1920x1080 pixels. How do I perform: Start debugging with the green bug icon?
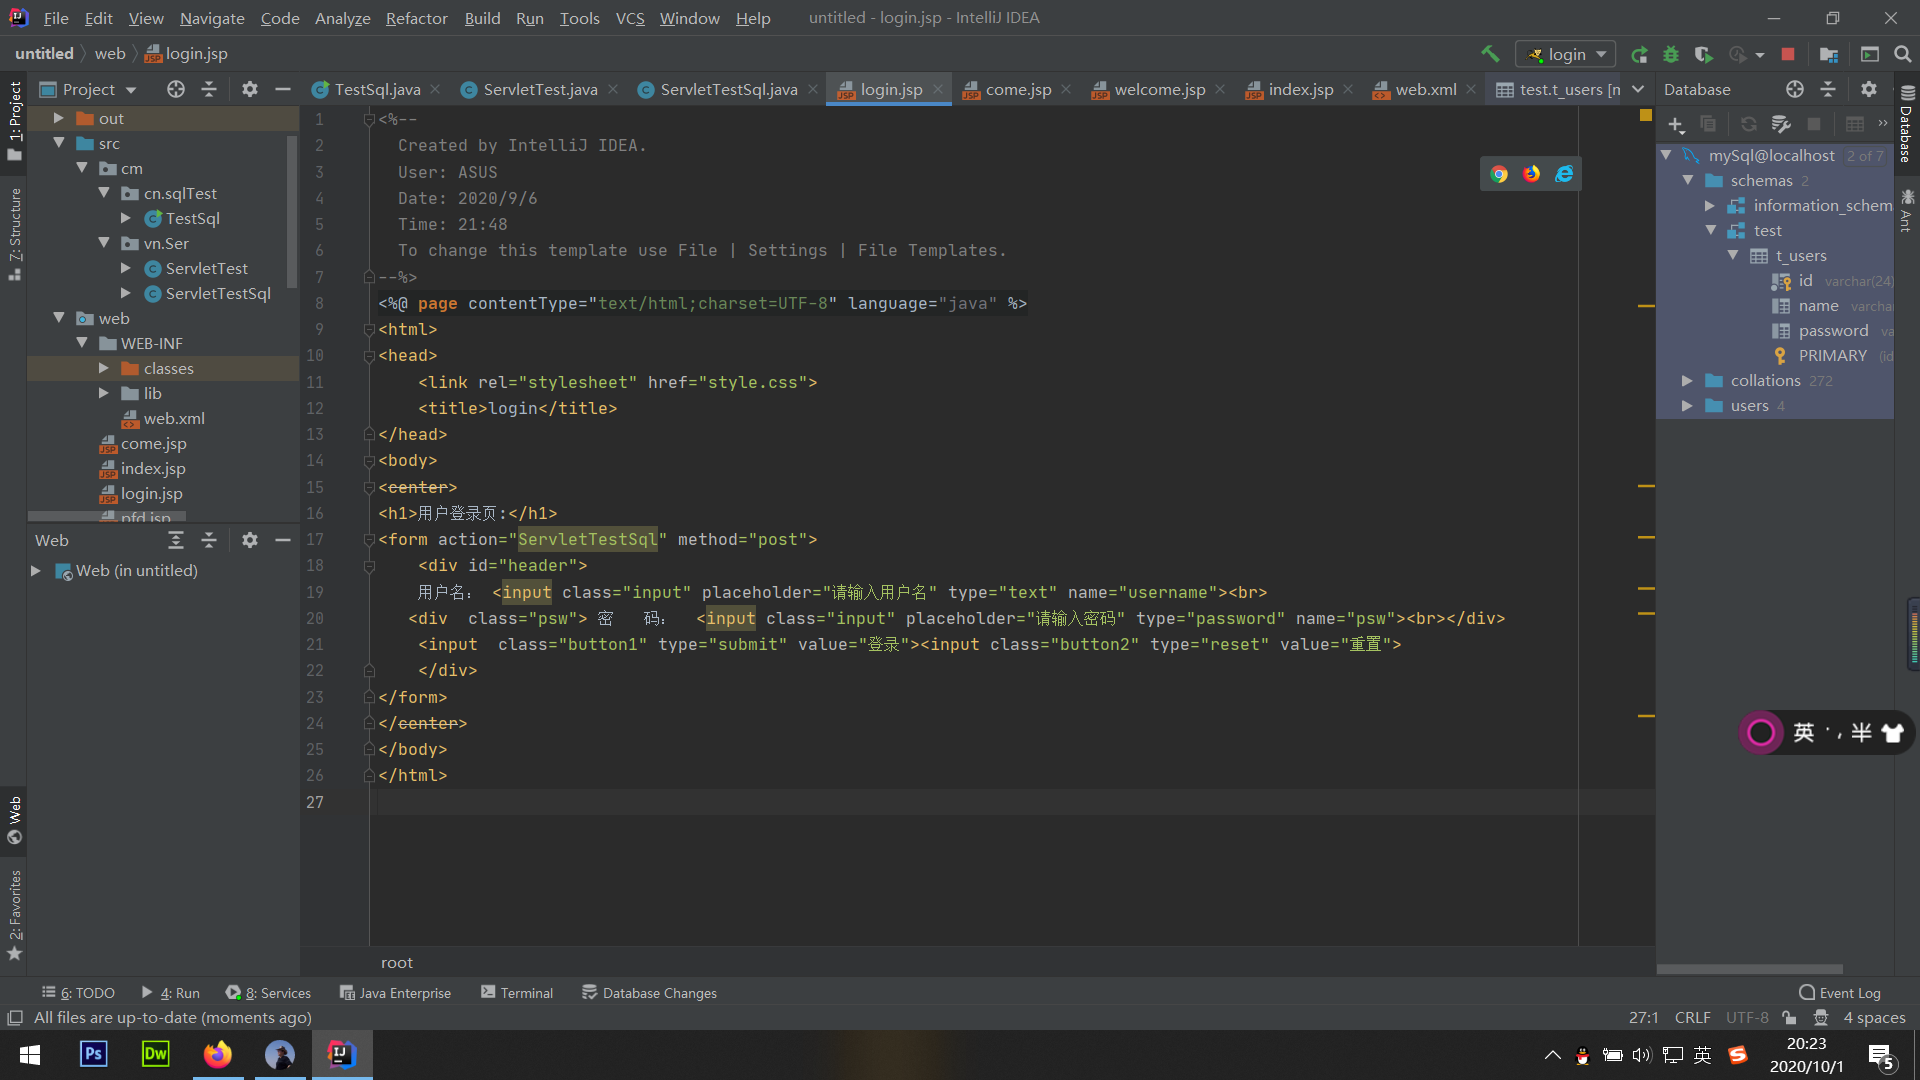tap(1671, 54)
